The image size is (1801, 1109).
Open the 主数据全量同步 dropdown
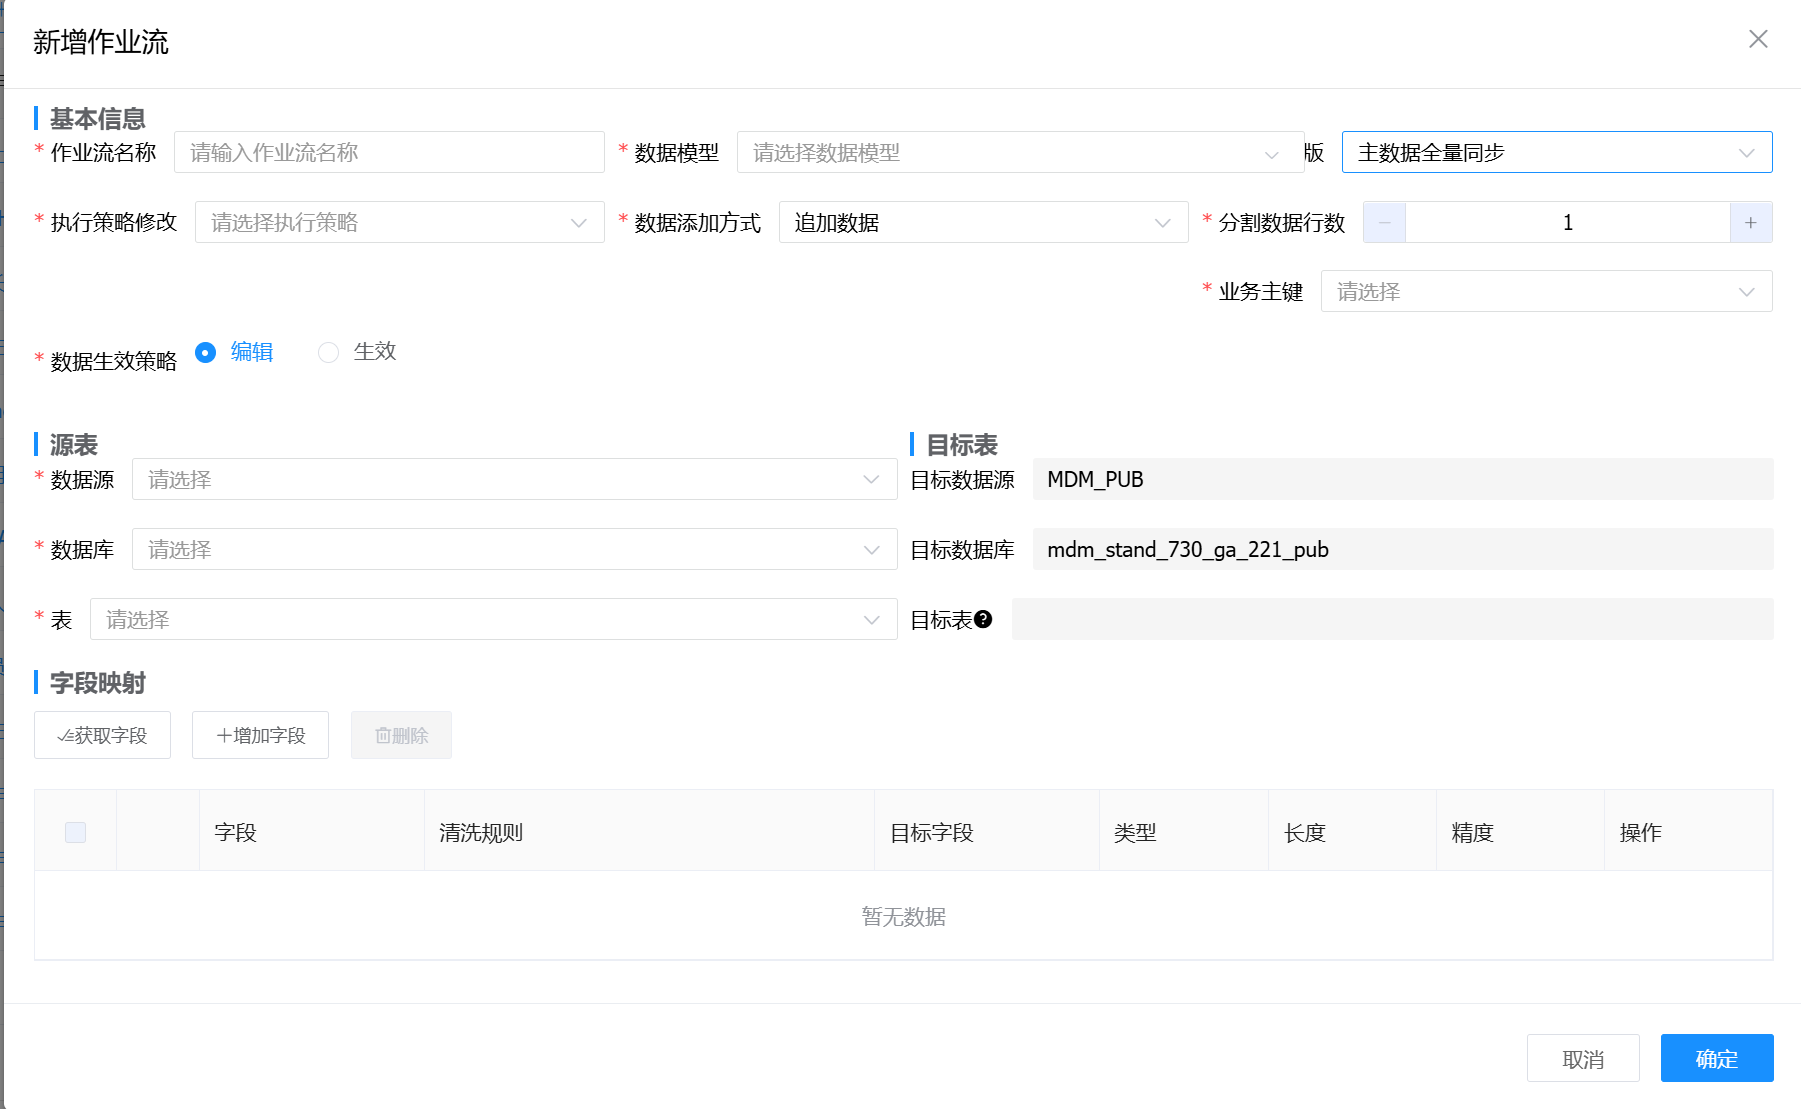[1556, 152]
